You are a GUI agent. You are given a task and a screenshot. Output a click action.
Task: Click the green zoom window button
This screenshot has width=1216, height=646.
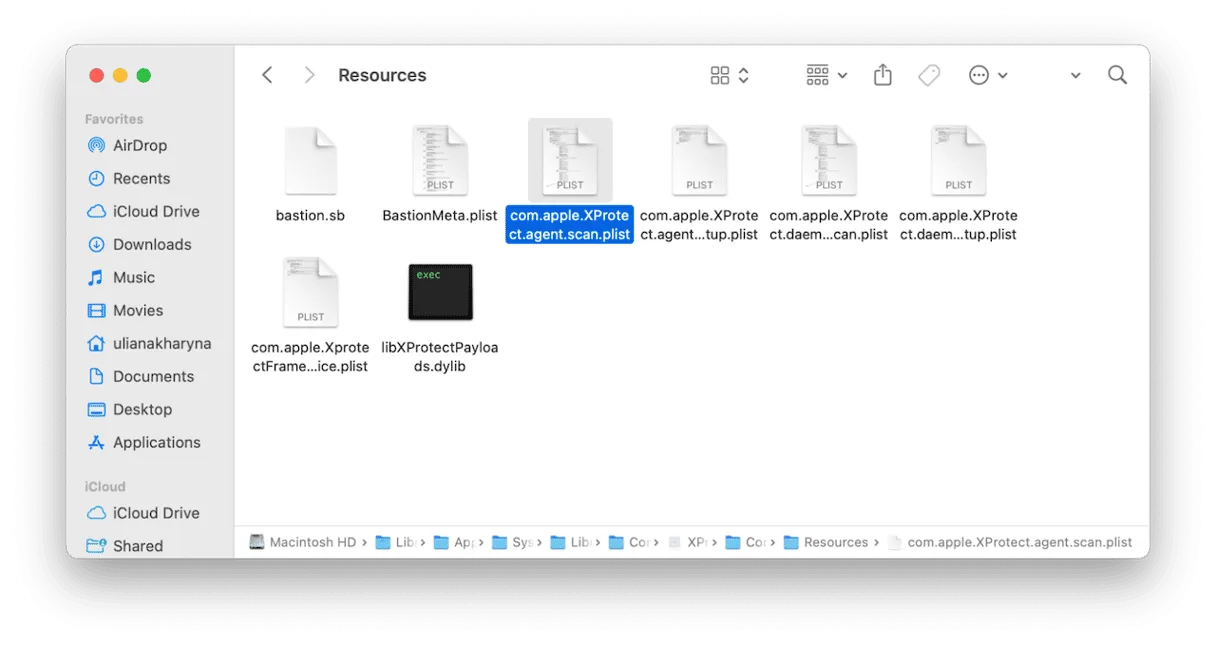point(144,75)
